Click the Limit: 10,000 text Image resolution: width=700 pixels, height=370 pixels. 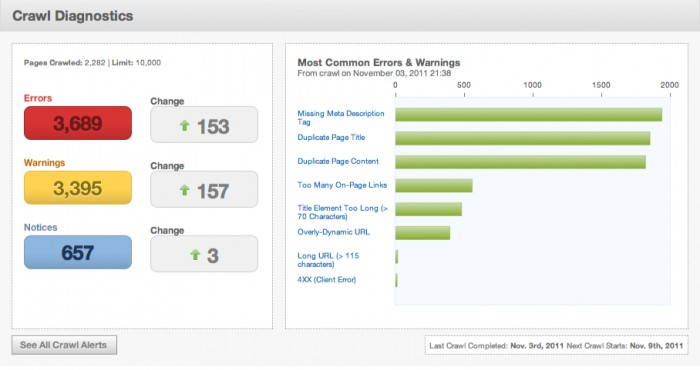136,62
